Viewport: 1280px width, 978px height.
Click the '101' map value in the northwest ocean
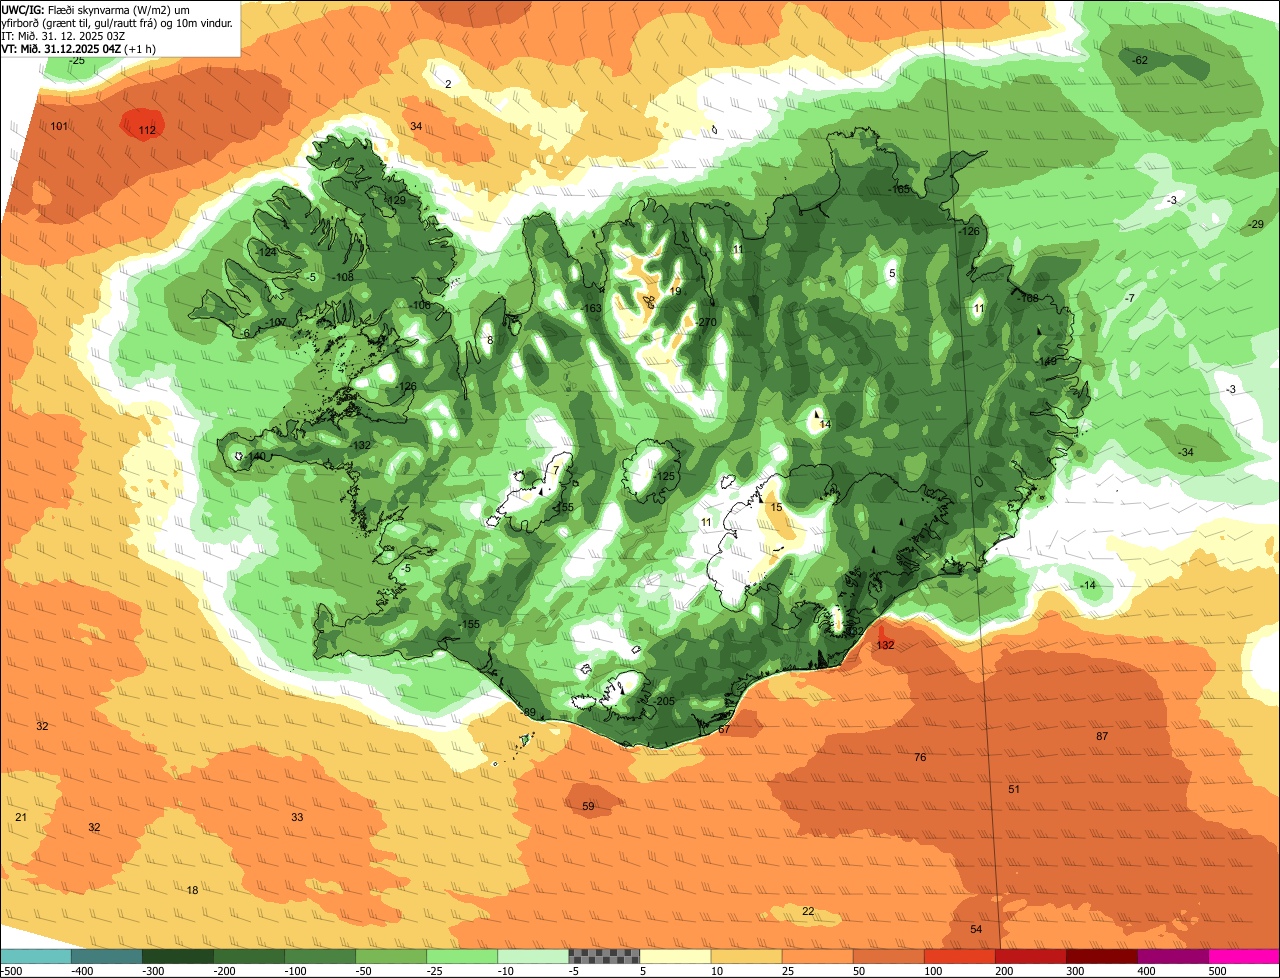pos(59,126)
